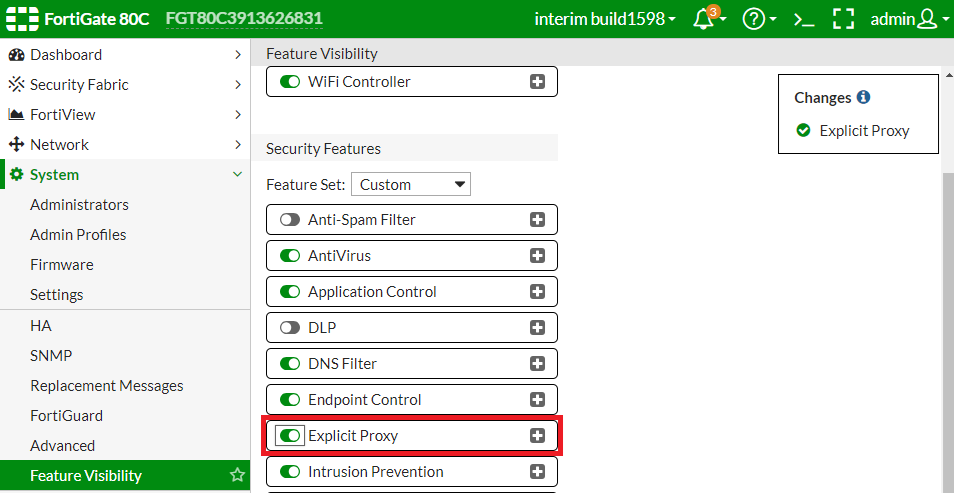Open the CLI console icon
The width and height of the screenshot is (954, 493).
(803, 19)
